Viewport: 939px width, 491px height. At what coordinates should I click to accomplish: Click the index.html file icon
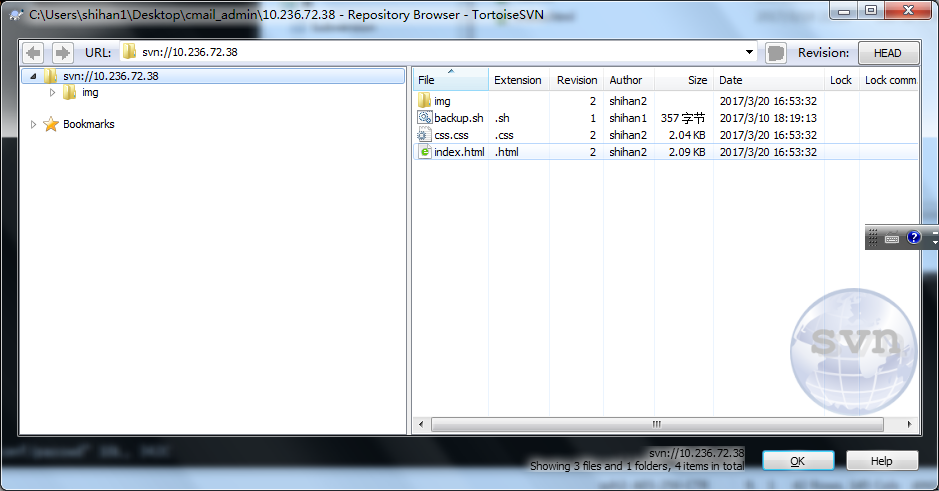coord(424,151)
